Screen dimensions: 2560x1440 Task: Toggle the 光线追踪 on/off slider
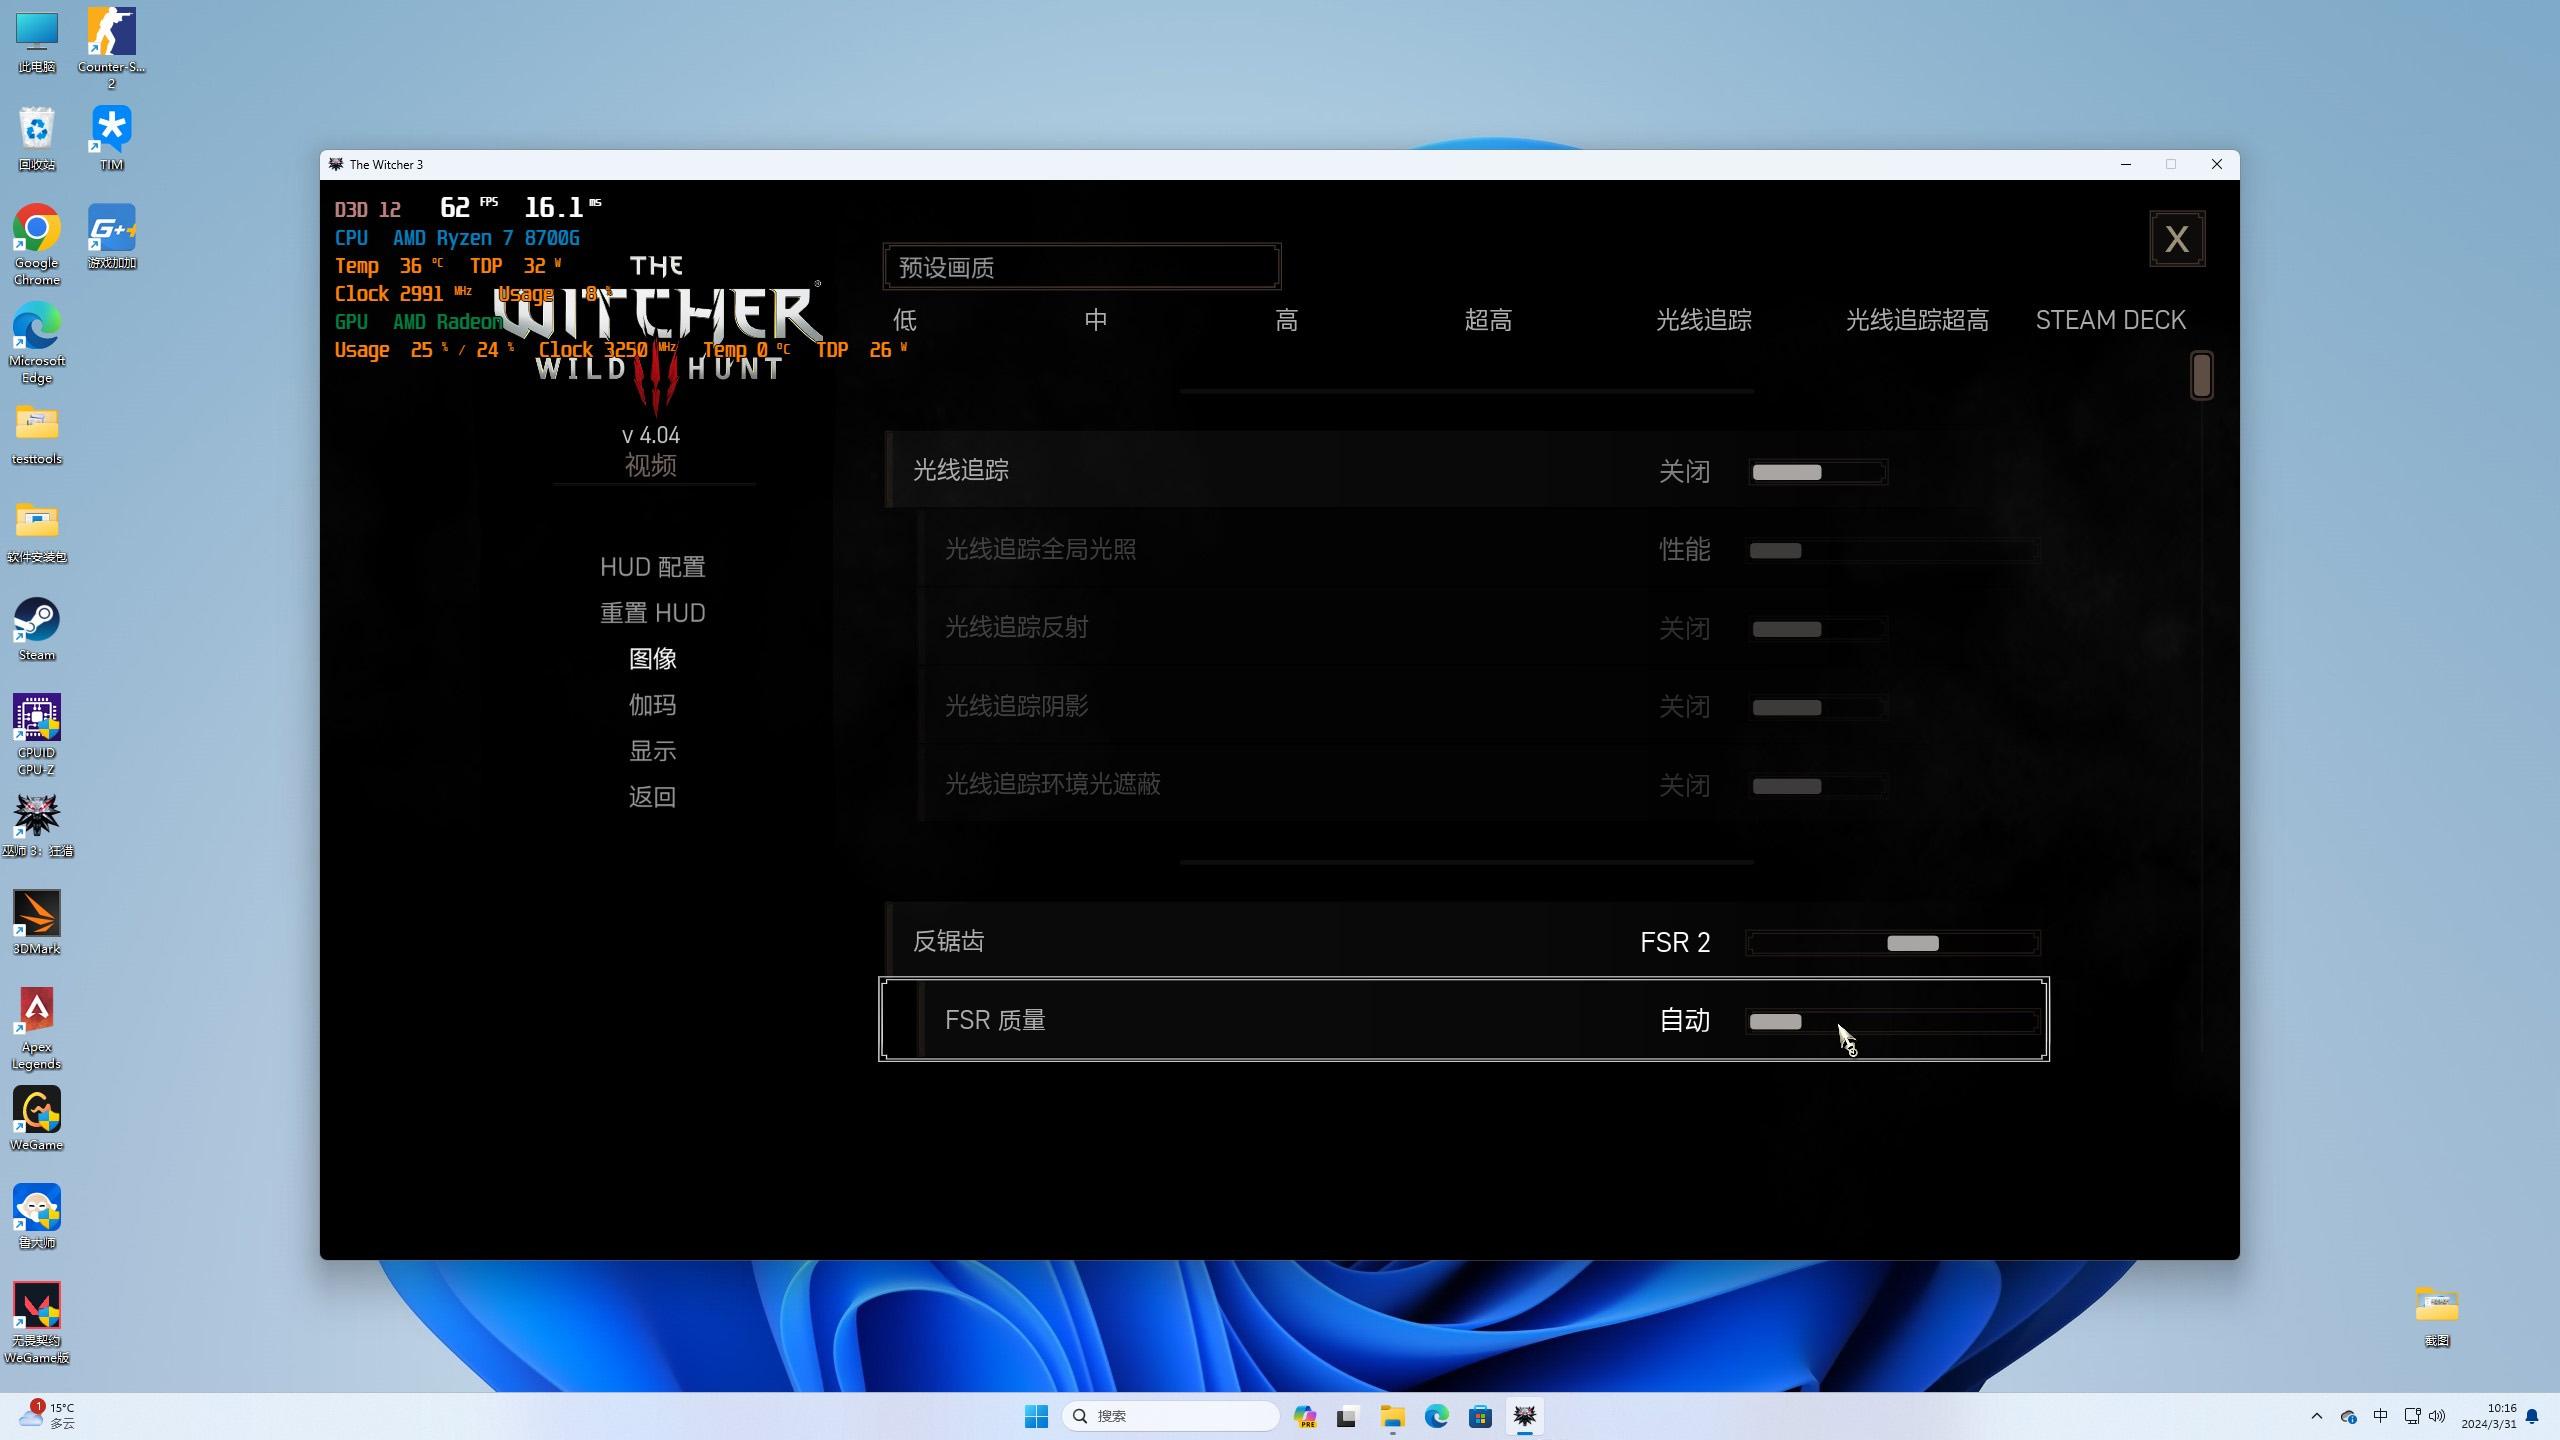[x=1818, y=472]
